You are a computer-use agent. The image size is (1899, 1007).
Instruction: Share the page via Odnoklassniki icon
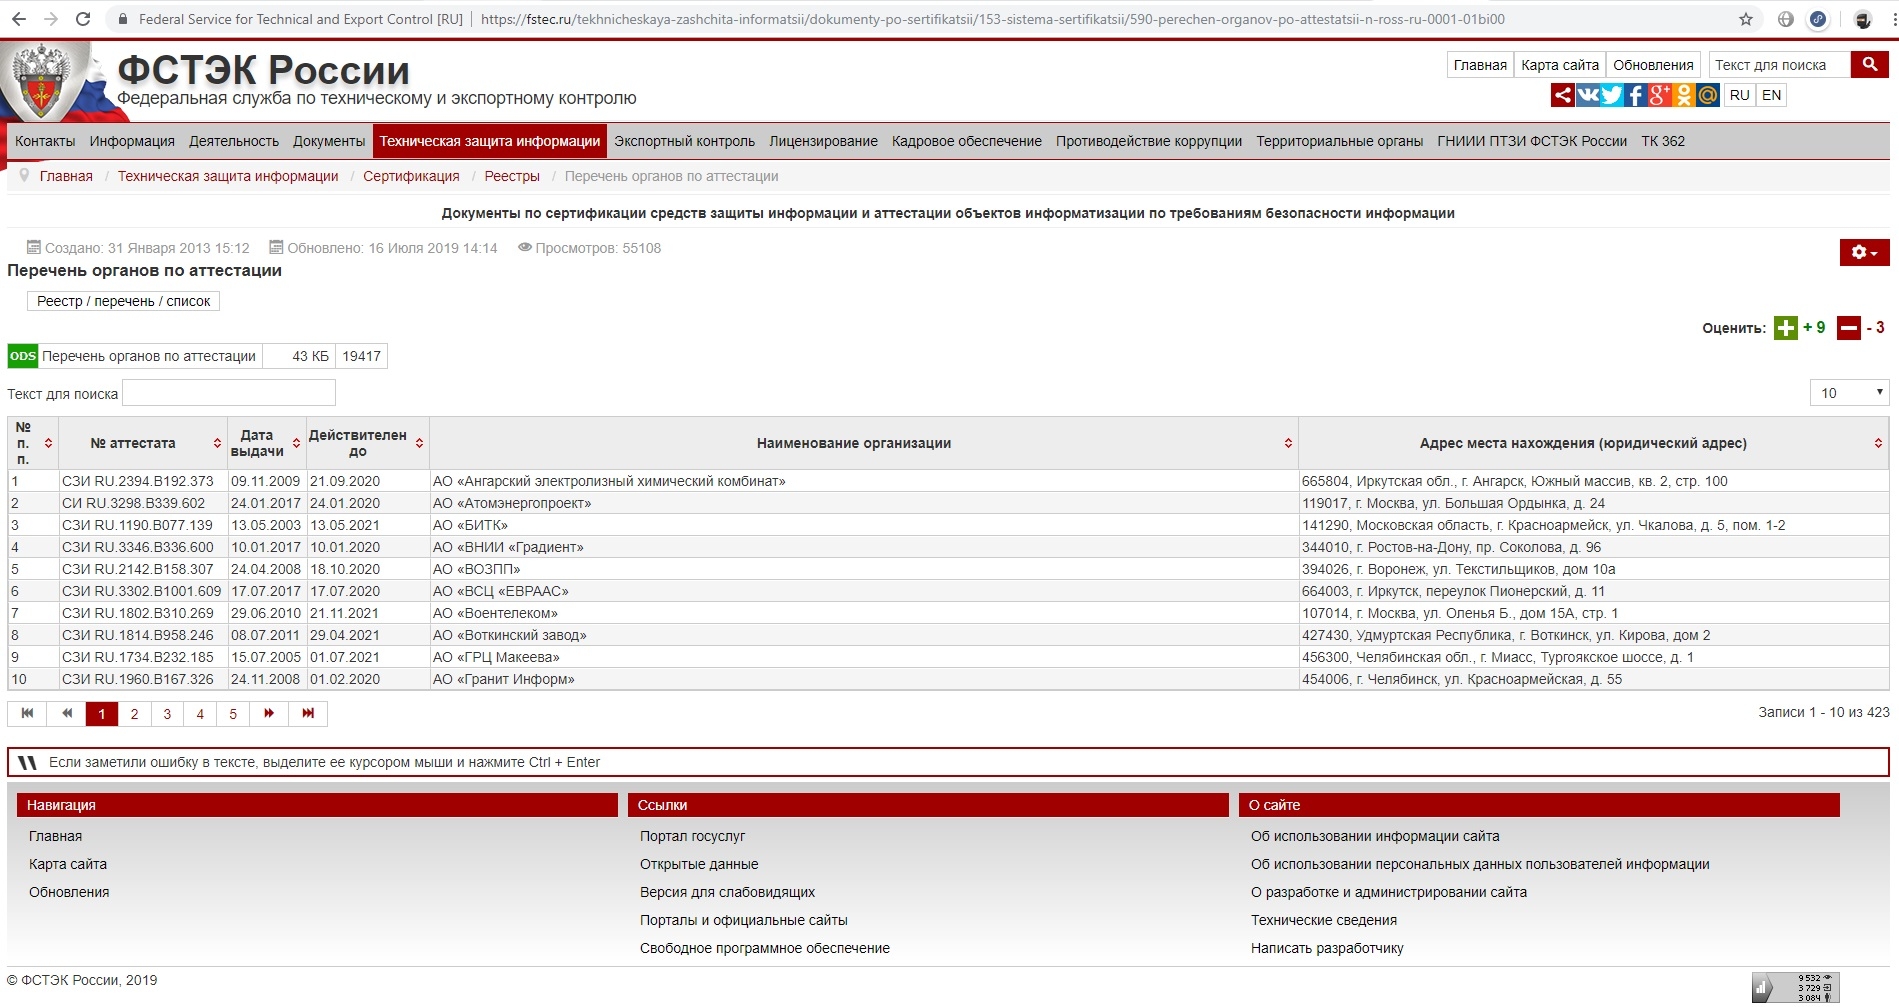tap(1684, 95)
